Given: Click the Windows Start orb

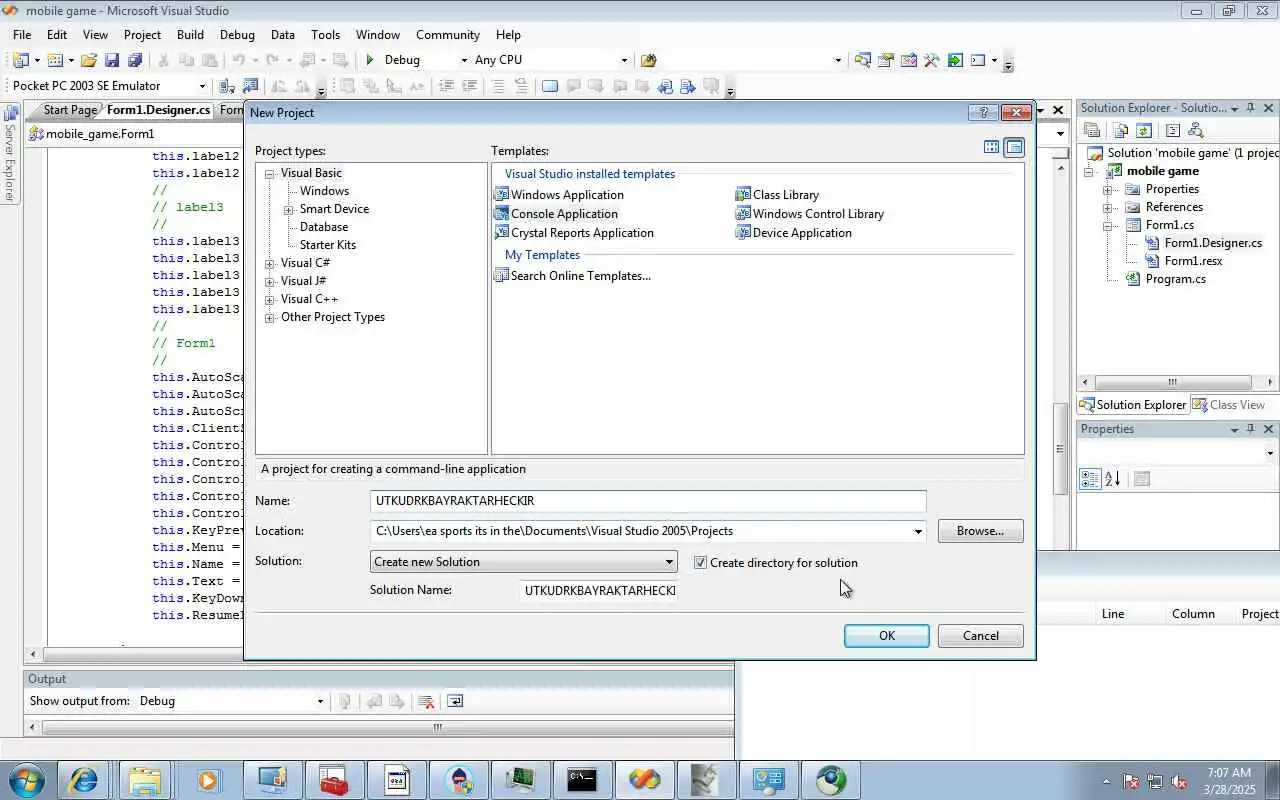Looking at the screenshot, I should pyautogui.click(x=24, y=779).
